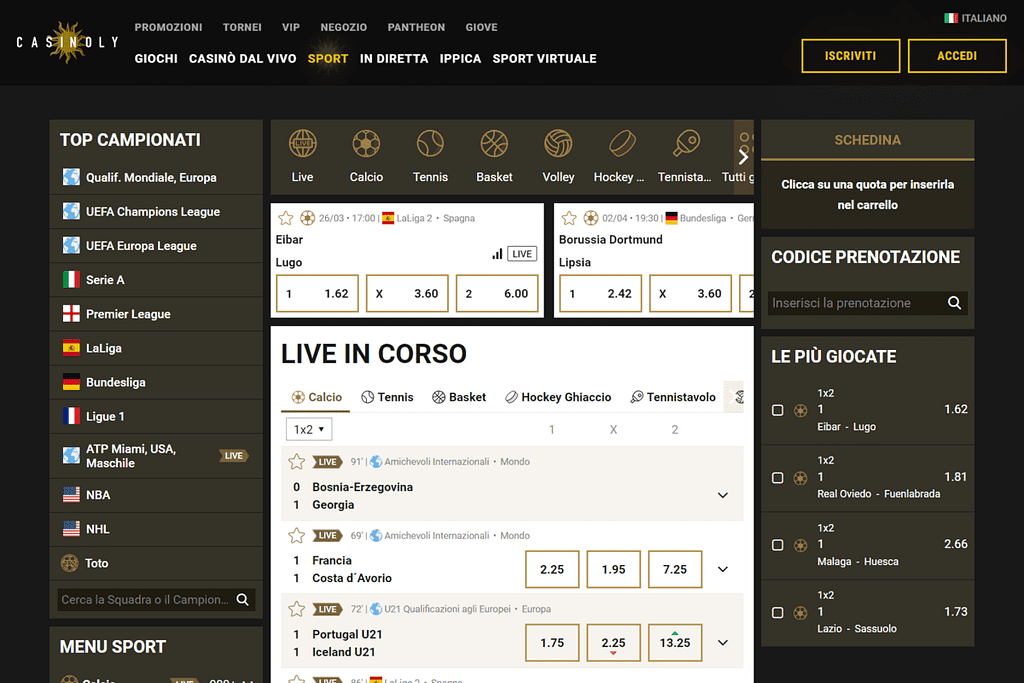
Task: Select Iceland U21 odds 13.25
Action: tap(675, 643)
